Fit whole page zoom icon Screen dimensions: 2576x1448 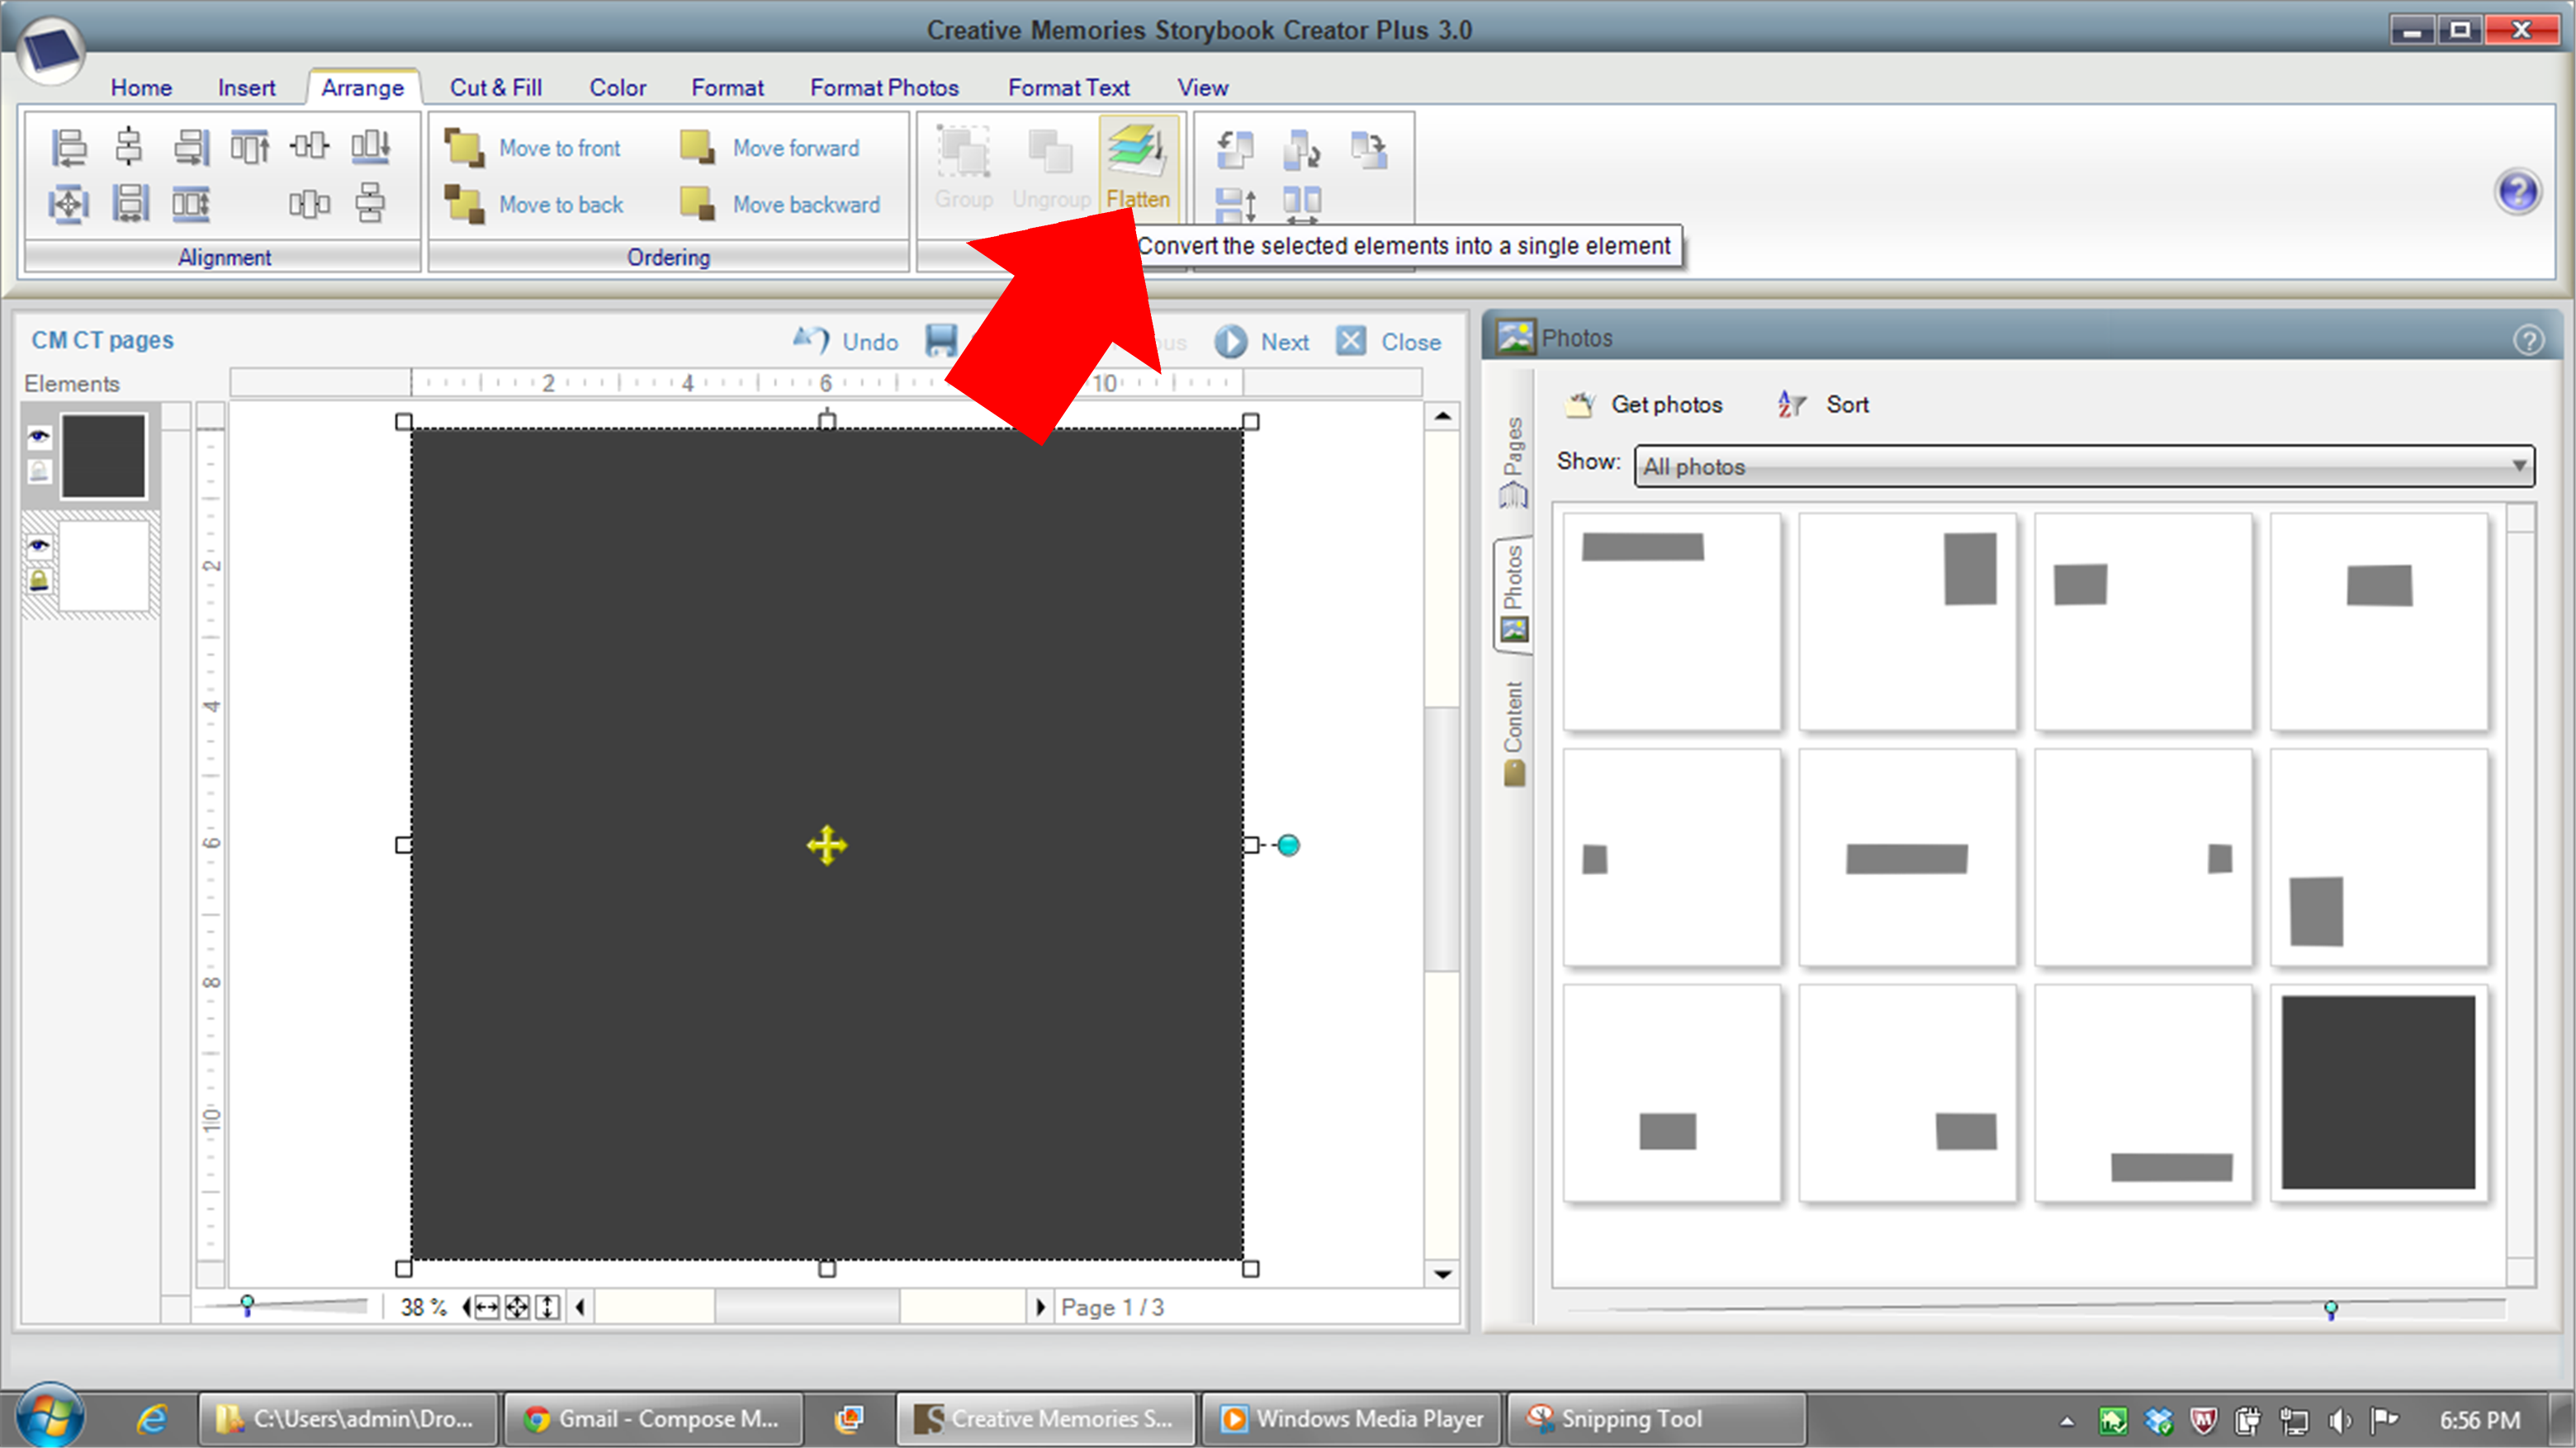pyautogui.click(x=517, y=1307)
